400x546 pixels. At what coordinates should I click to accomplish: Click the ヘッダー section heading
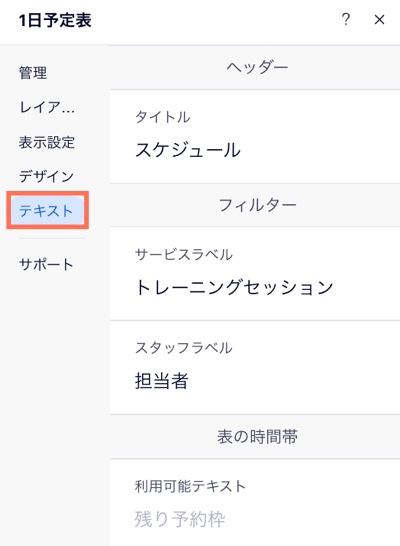pyautogui.click(x=257, y=67)
